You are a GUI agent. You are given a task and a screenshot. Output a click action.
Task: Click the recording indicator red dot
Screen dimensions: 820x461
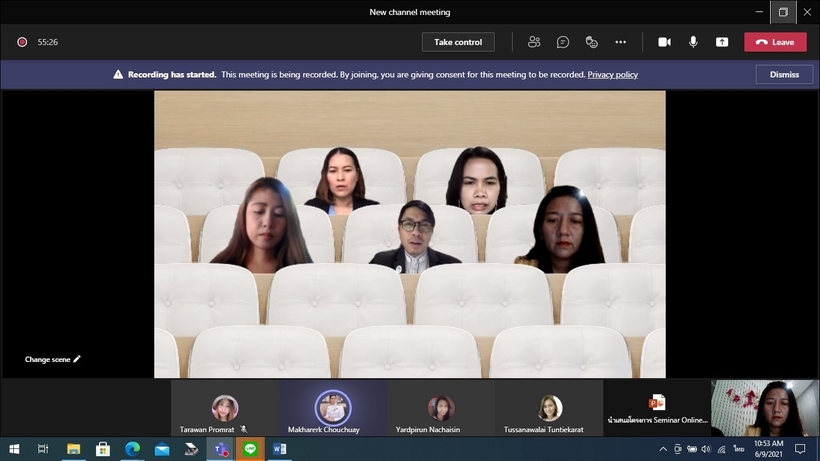coord(22,42)
